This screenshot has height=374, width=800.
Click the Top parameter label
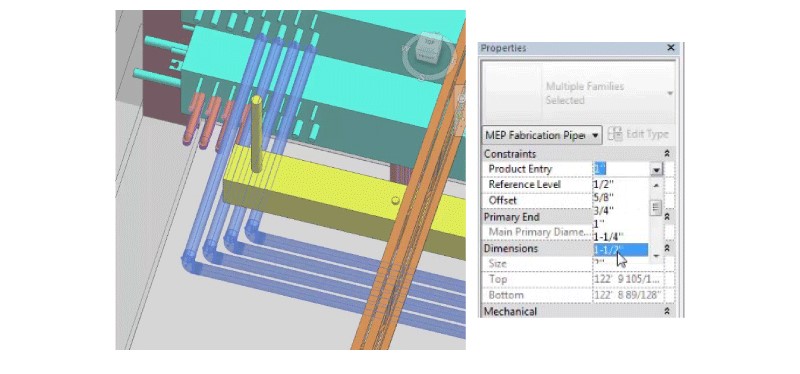coord(497,280)
